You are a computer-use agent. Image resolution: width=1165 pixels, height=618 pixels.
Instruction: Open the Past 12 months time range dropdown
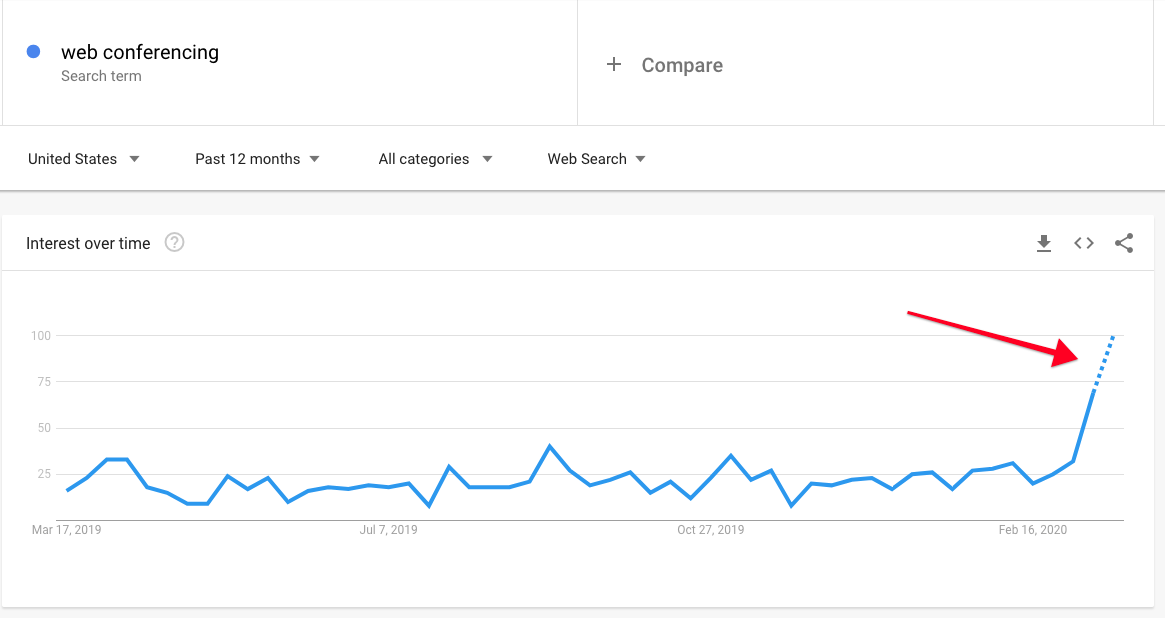[257, 159]
